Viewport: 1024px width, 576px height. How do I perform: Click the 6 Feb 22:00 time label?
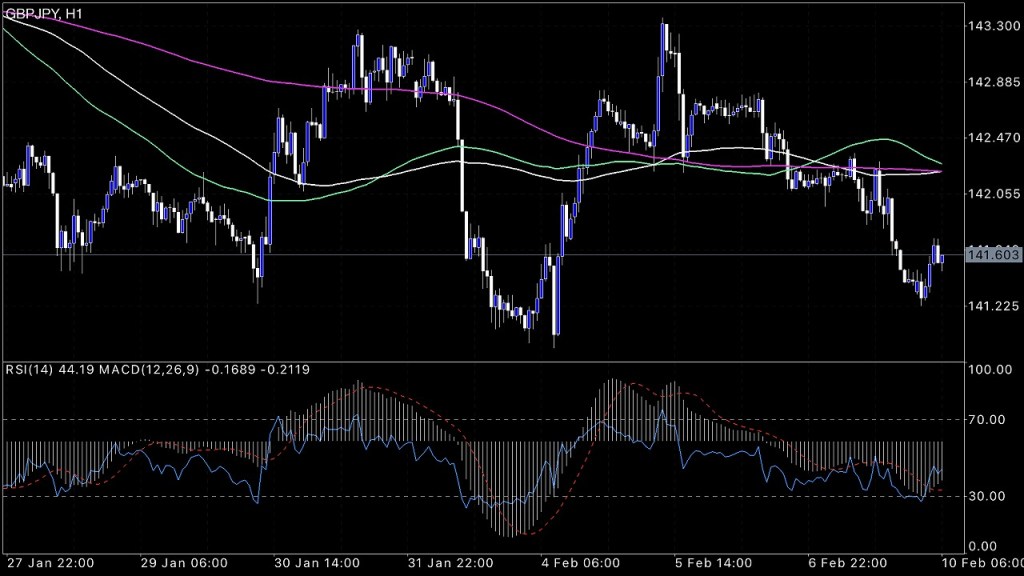click(848, 563)
